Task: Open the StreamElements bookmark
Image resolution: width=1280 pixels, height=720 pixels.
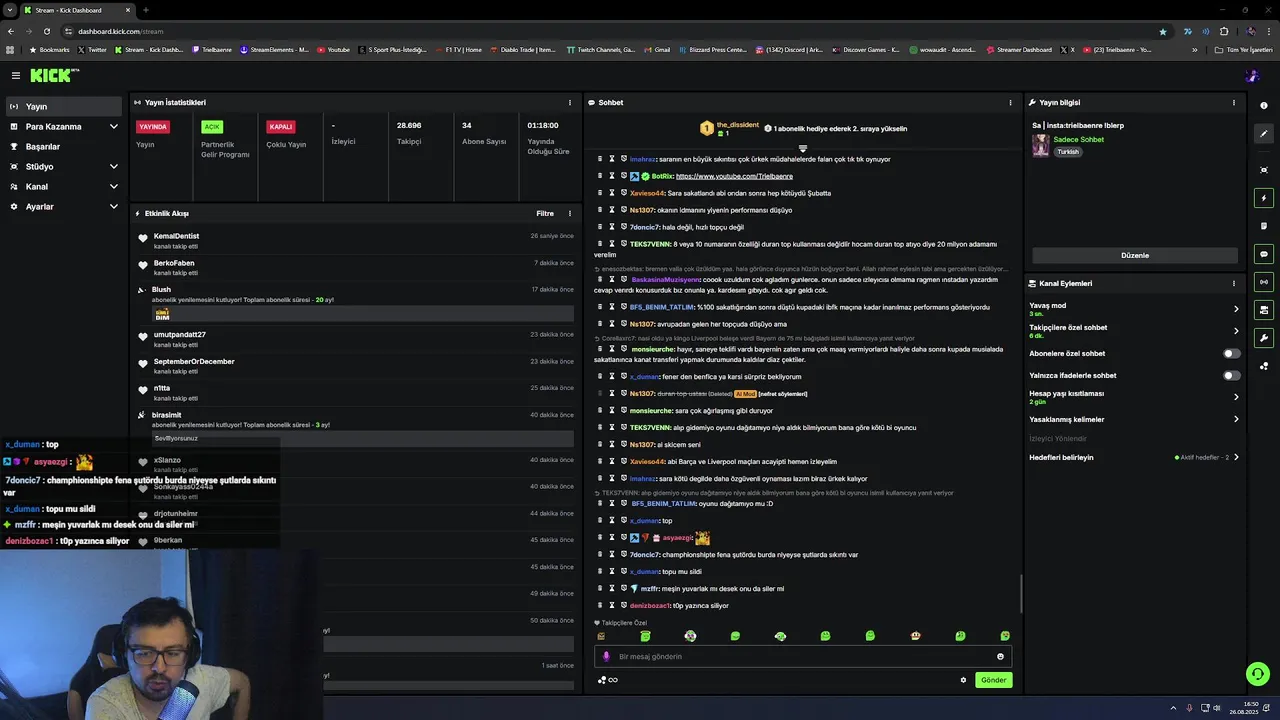Action: click(x=275, y=49)
